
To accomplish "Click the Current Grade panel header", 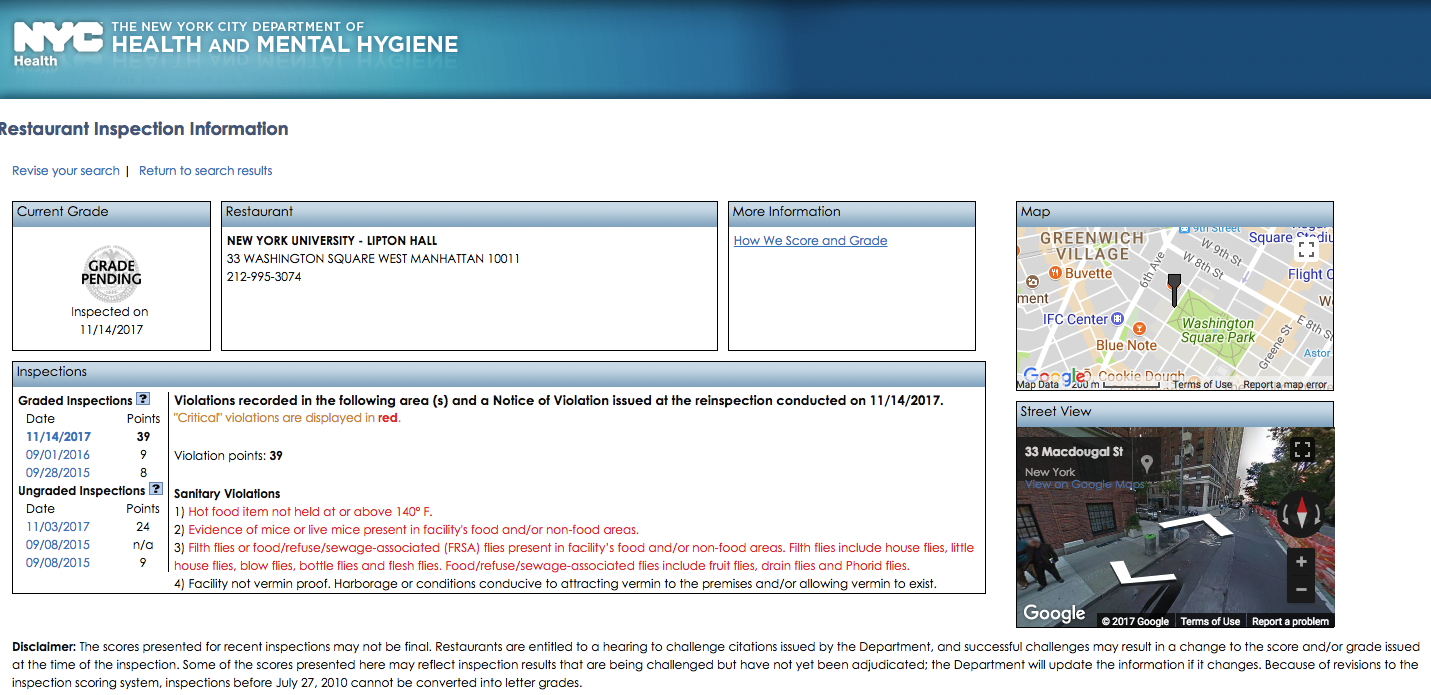I will 111,213.
